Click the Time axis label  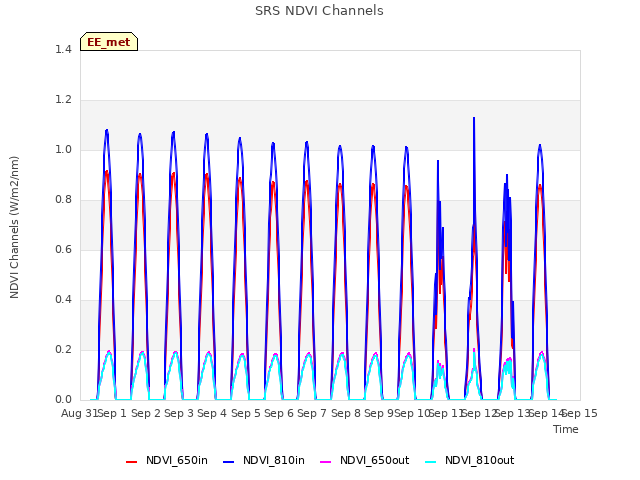566,429
